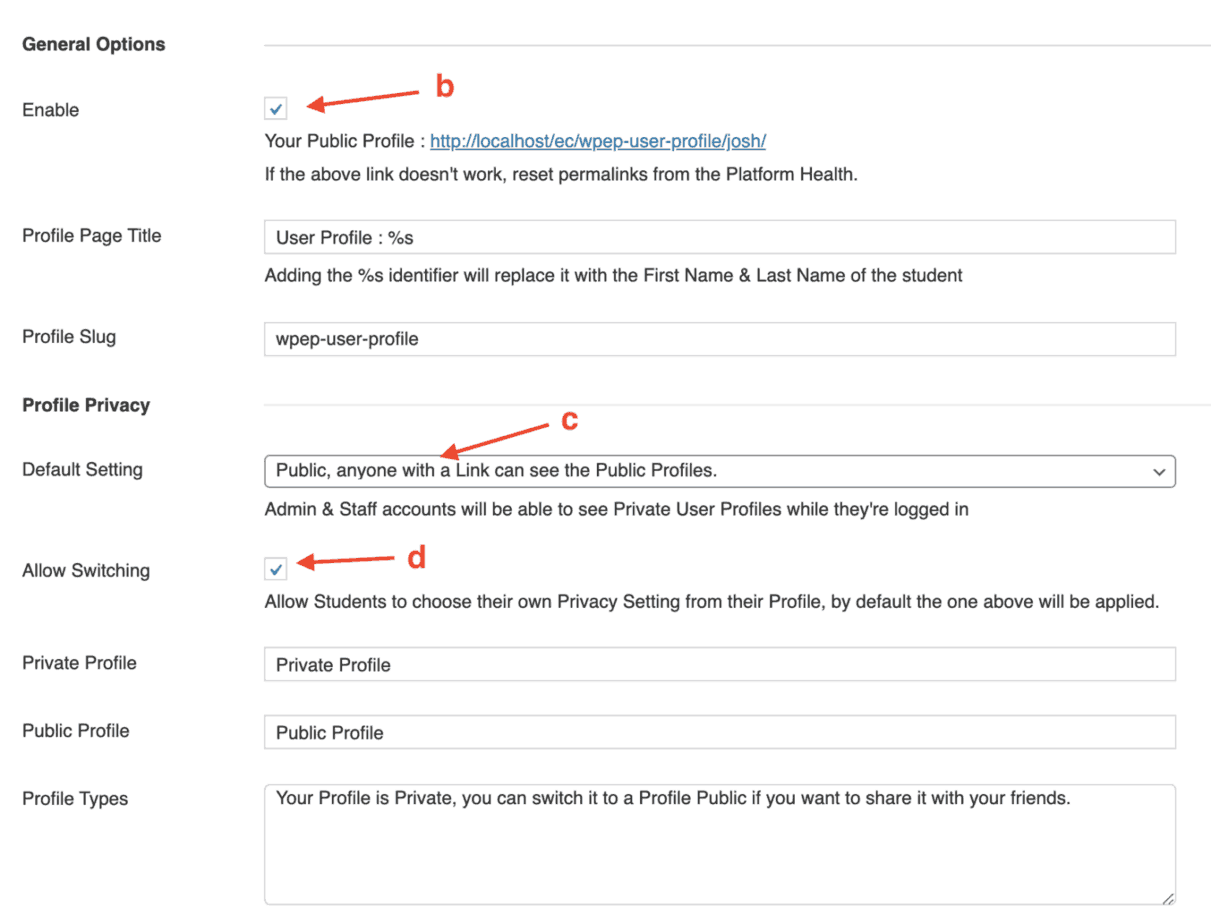This screenshot has height=924, width=1211.
Task: Click the Profile Slug label
Action: 69,337
